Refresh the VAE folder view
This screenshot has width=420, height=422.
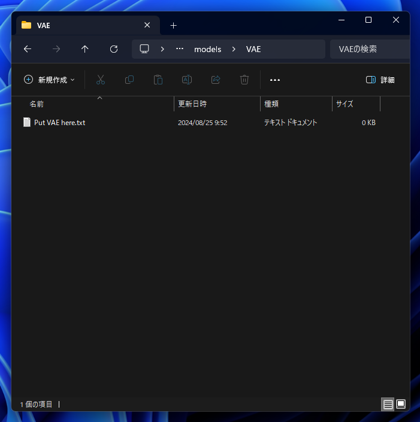click(114, 49)
